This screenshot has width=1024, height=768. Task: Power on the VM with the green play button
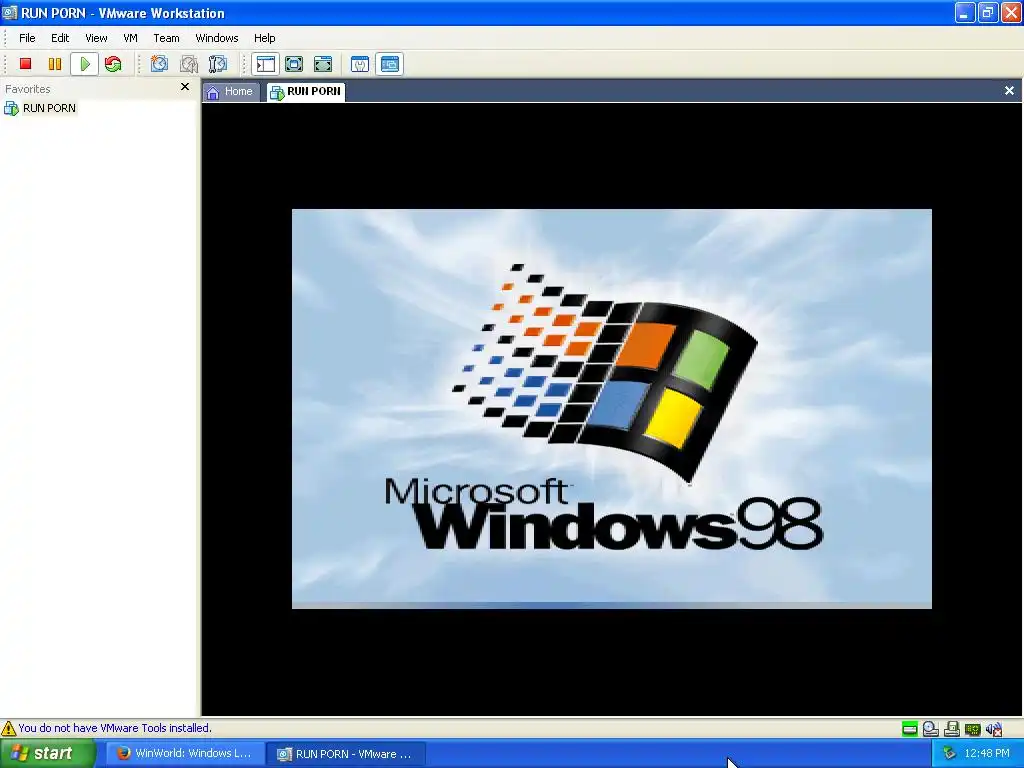pyautogui.click(x=84, y=64)
